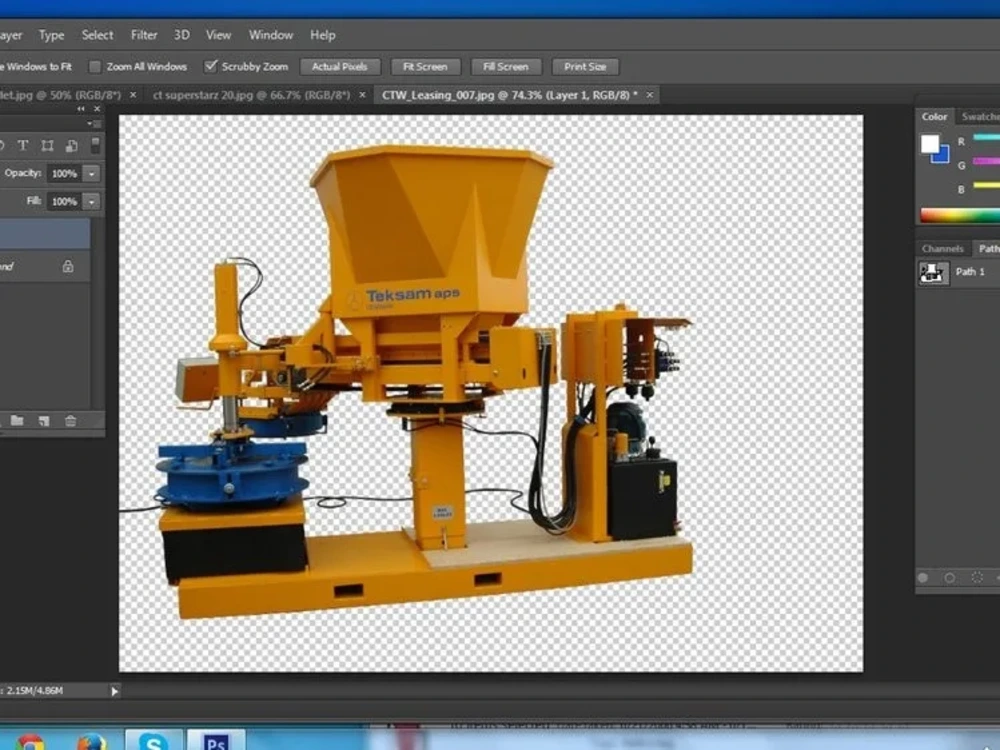This screenshot has height=750, width=1000.
Task: Open the Window menu
Action: (x=271, y=35)
